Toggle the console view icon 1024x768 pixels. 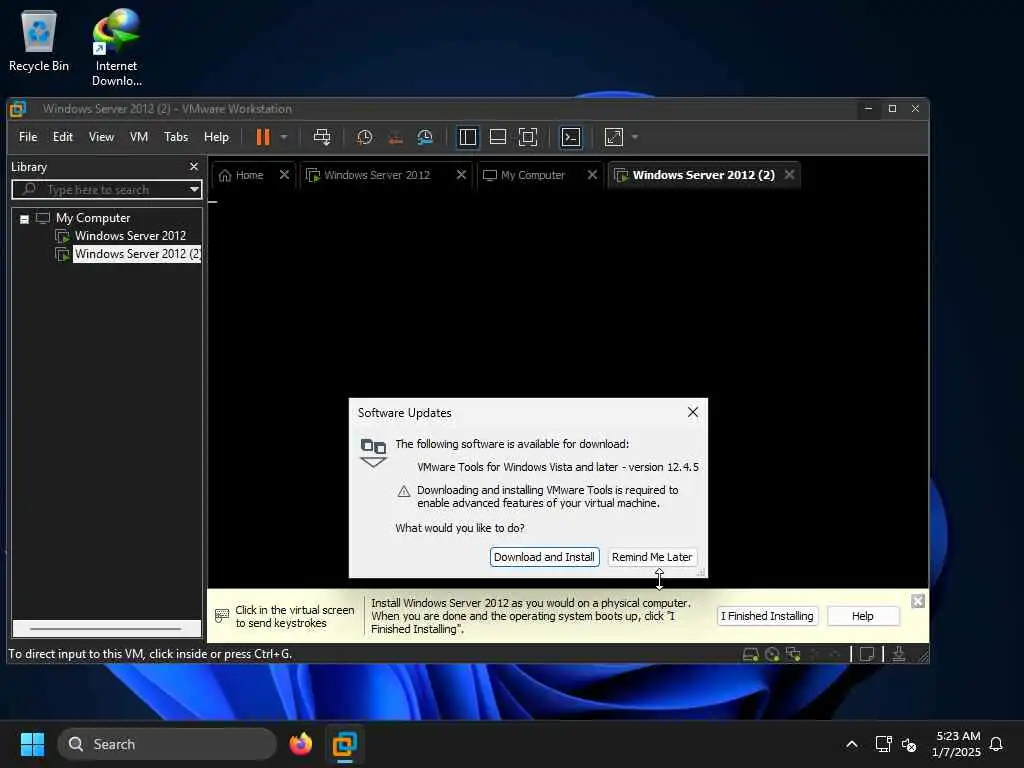tap(571, 137)
